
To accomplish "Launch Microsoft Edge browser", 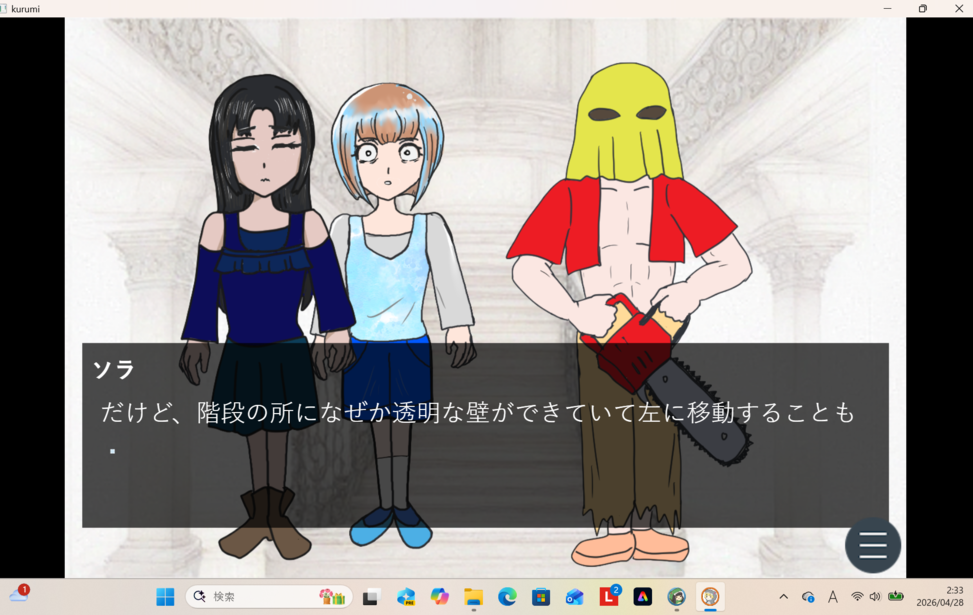I will (508, 597).
